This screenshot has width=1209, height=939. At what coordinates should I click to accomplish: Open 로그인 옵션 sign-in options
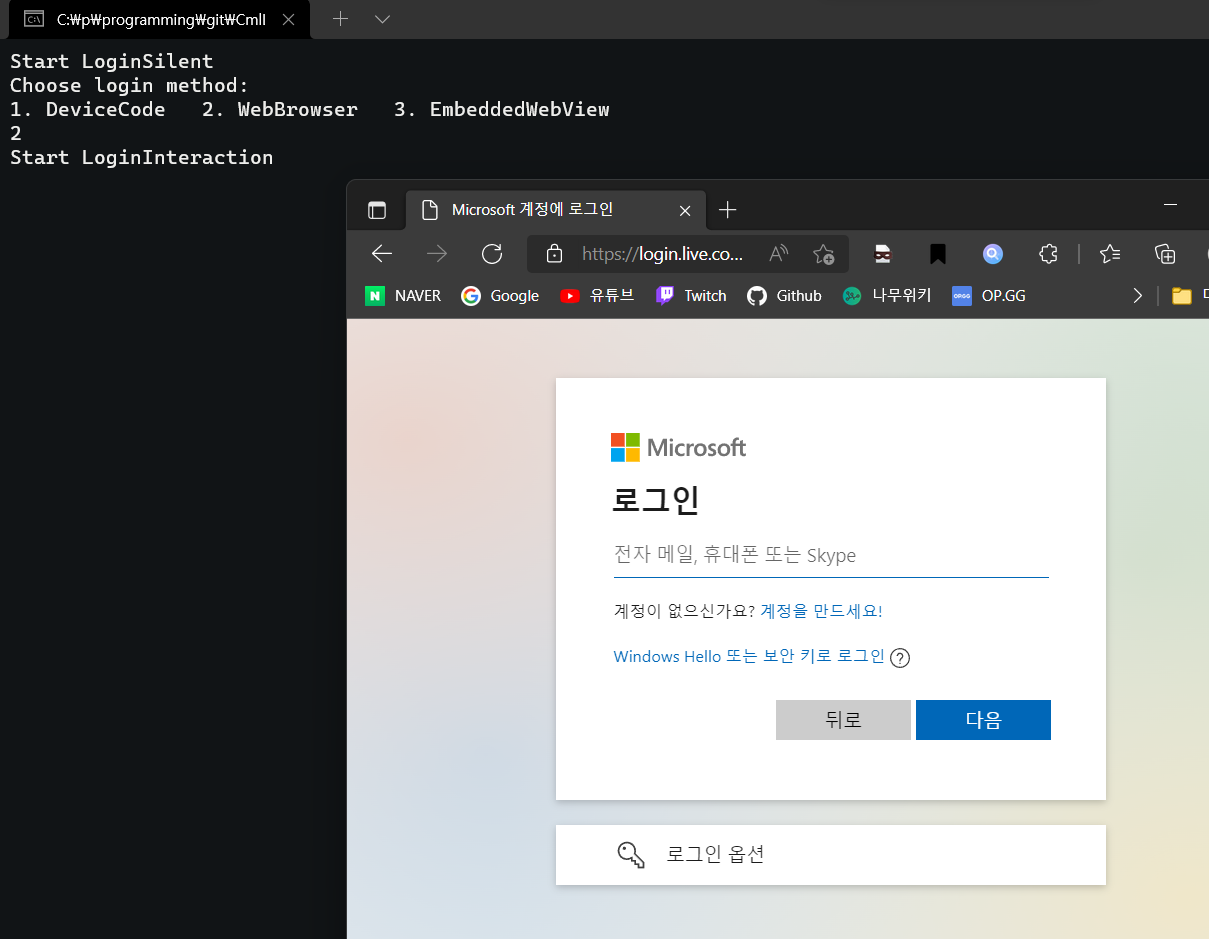point(831,855)
